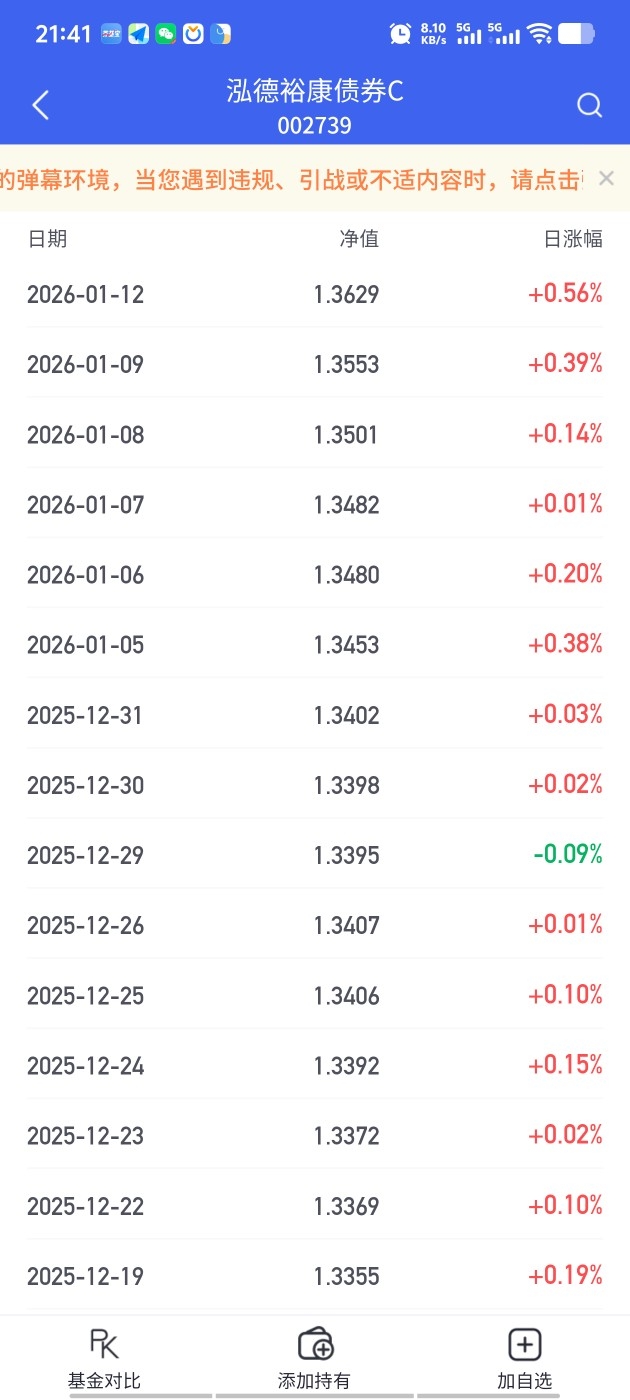Tap the alarm clock status icon
Viewport: 630px width, 1400px height.
point(400,34)
